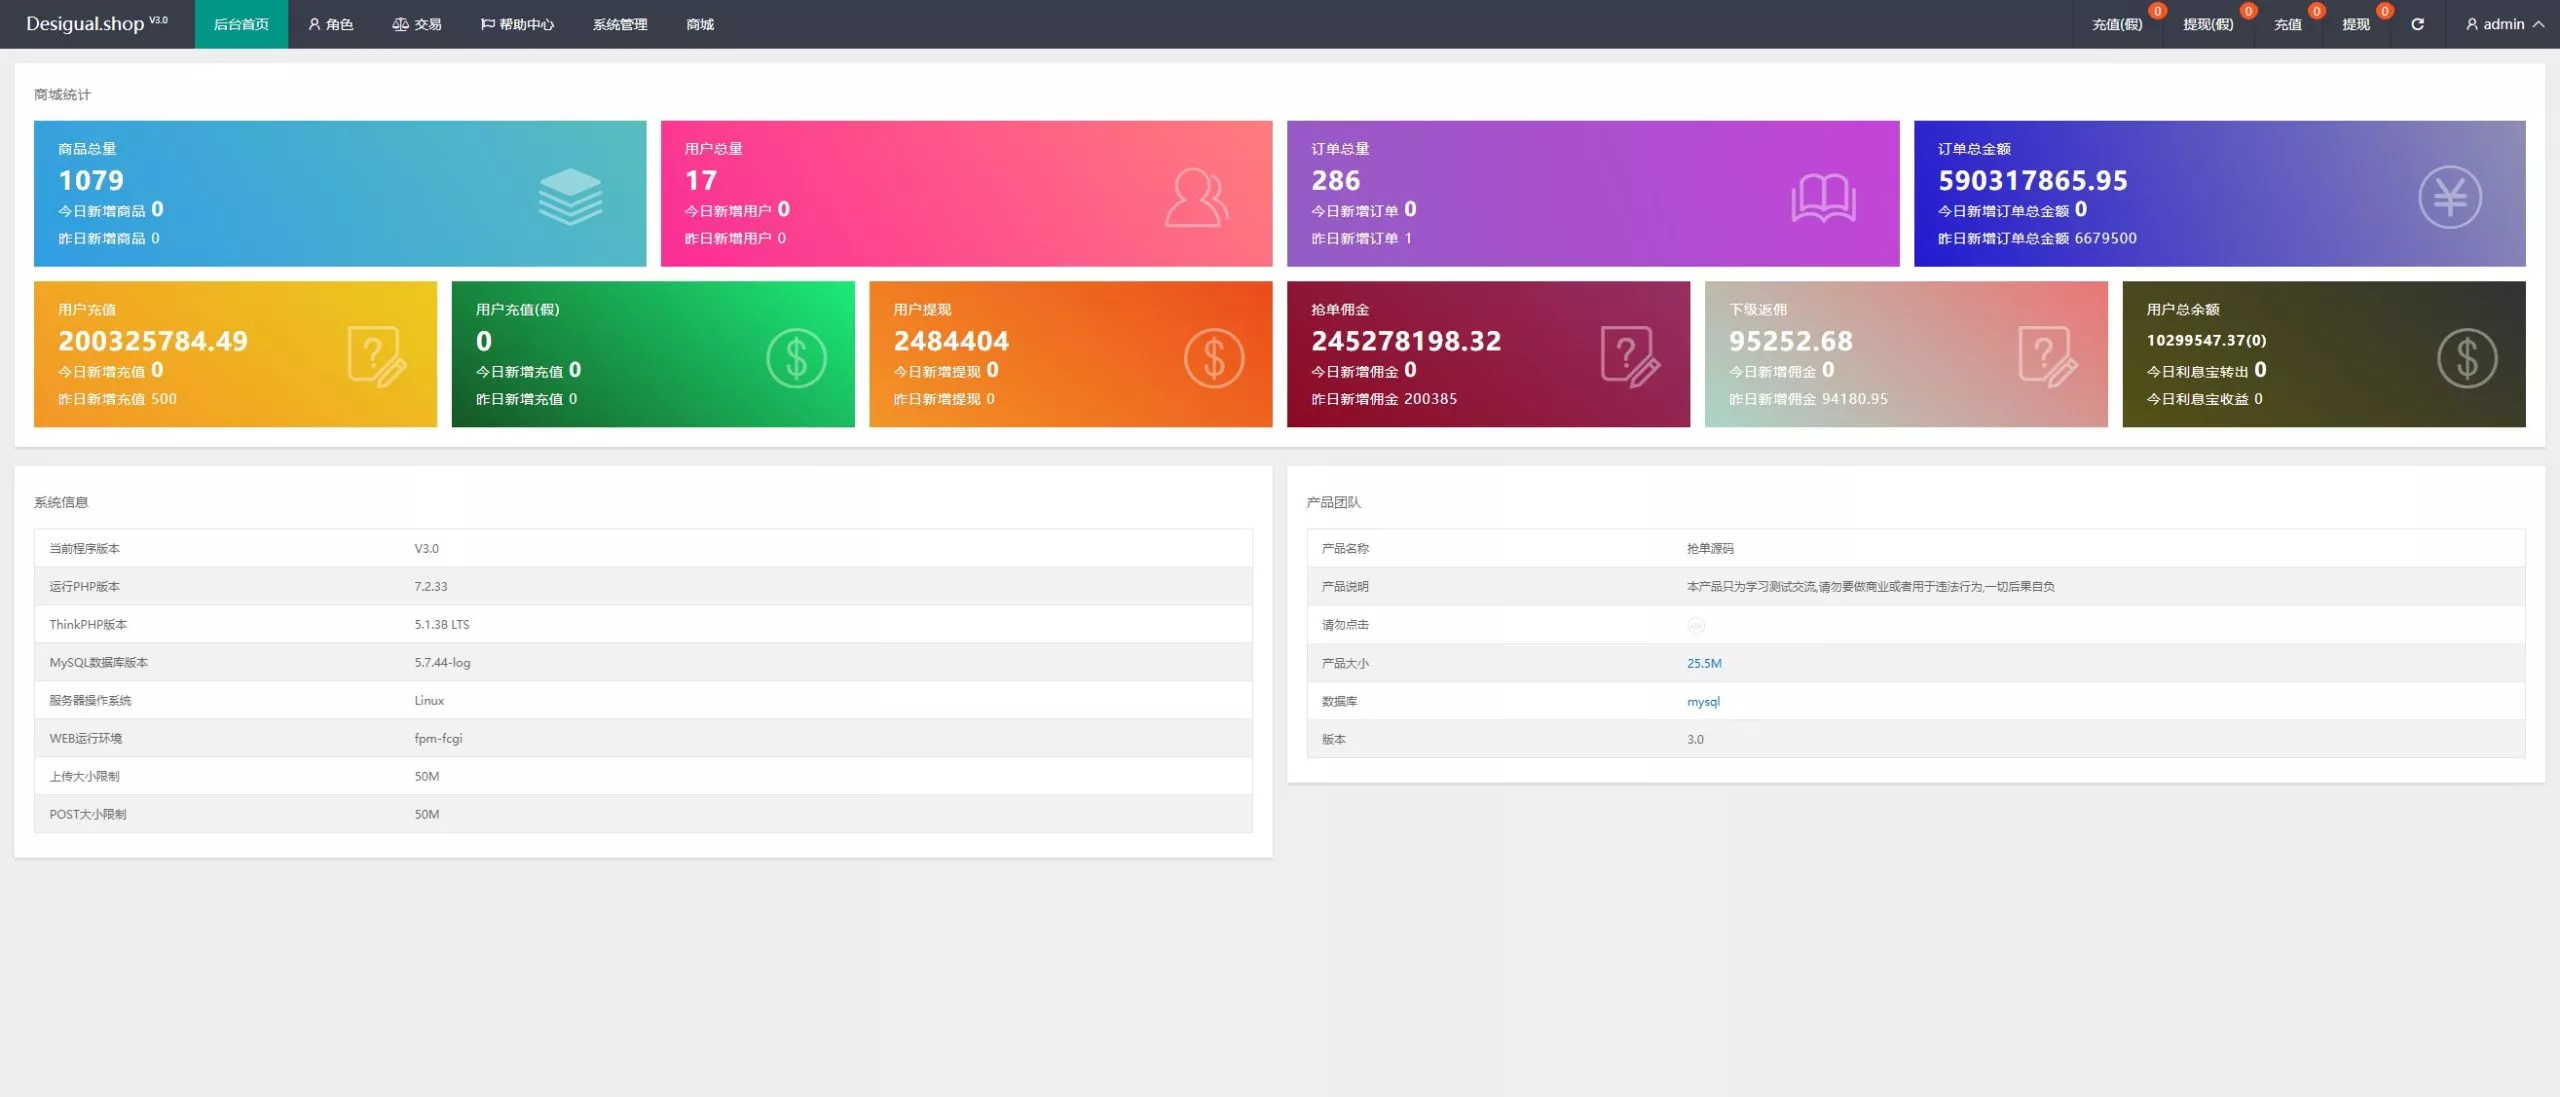
Task: Expand the admin user dropdown
Action: (x=2504, y=24)
